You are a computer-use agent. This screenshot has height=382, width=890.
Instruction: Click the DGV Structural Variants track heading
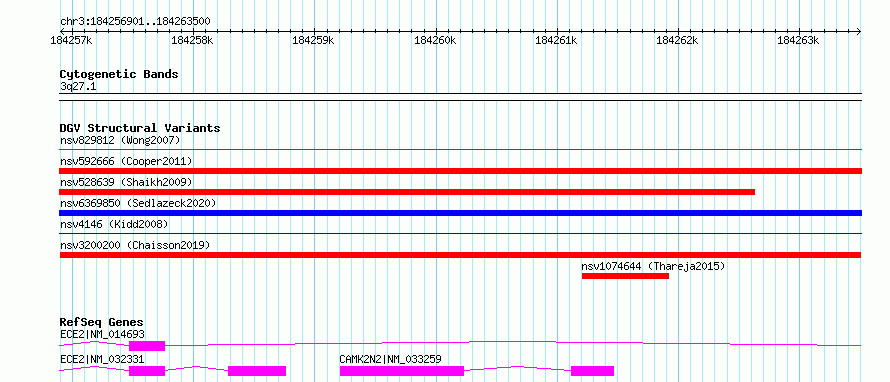pos(140,128)
